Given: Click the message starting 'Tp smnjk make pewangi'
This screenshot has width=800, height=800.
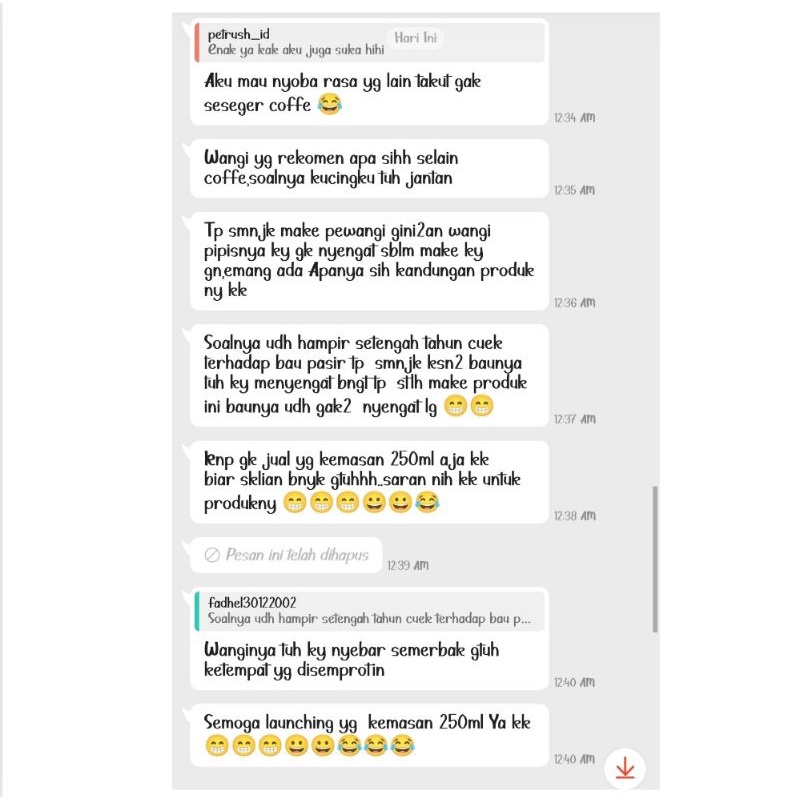Looking at the screenshot, I should (x=369, y=261).
